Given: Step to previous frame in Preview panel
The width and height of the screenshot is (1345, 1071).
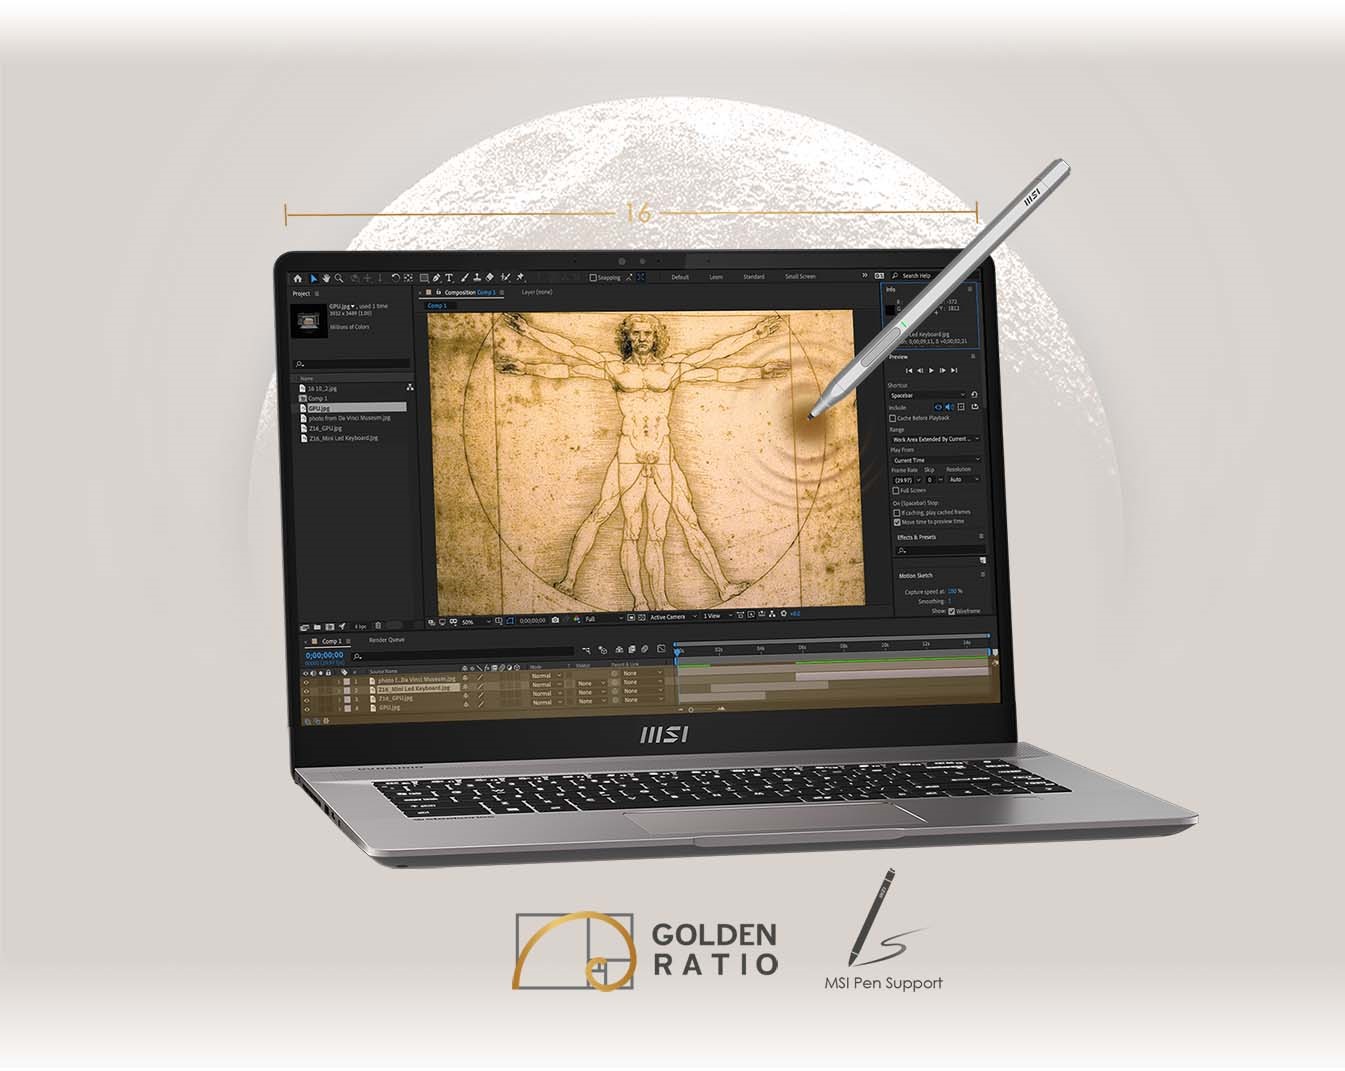Looking at the screenshot, I should pyautogui.click(x=920, y=371).
